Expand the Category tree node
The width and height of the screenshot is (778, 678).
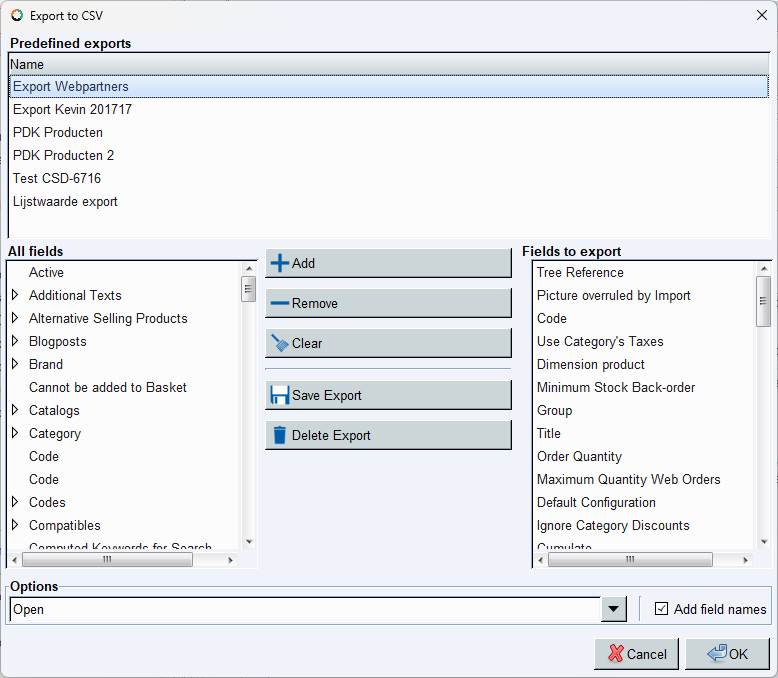[15, 433]
